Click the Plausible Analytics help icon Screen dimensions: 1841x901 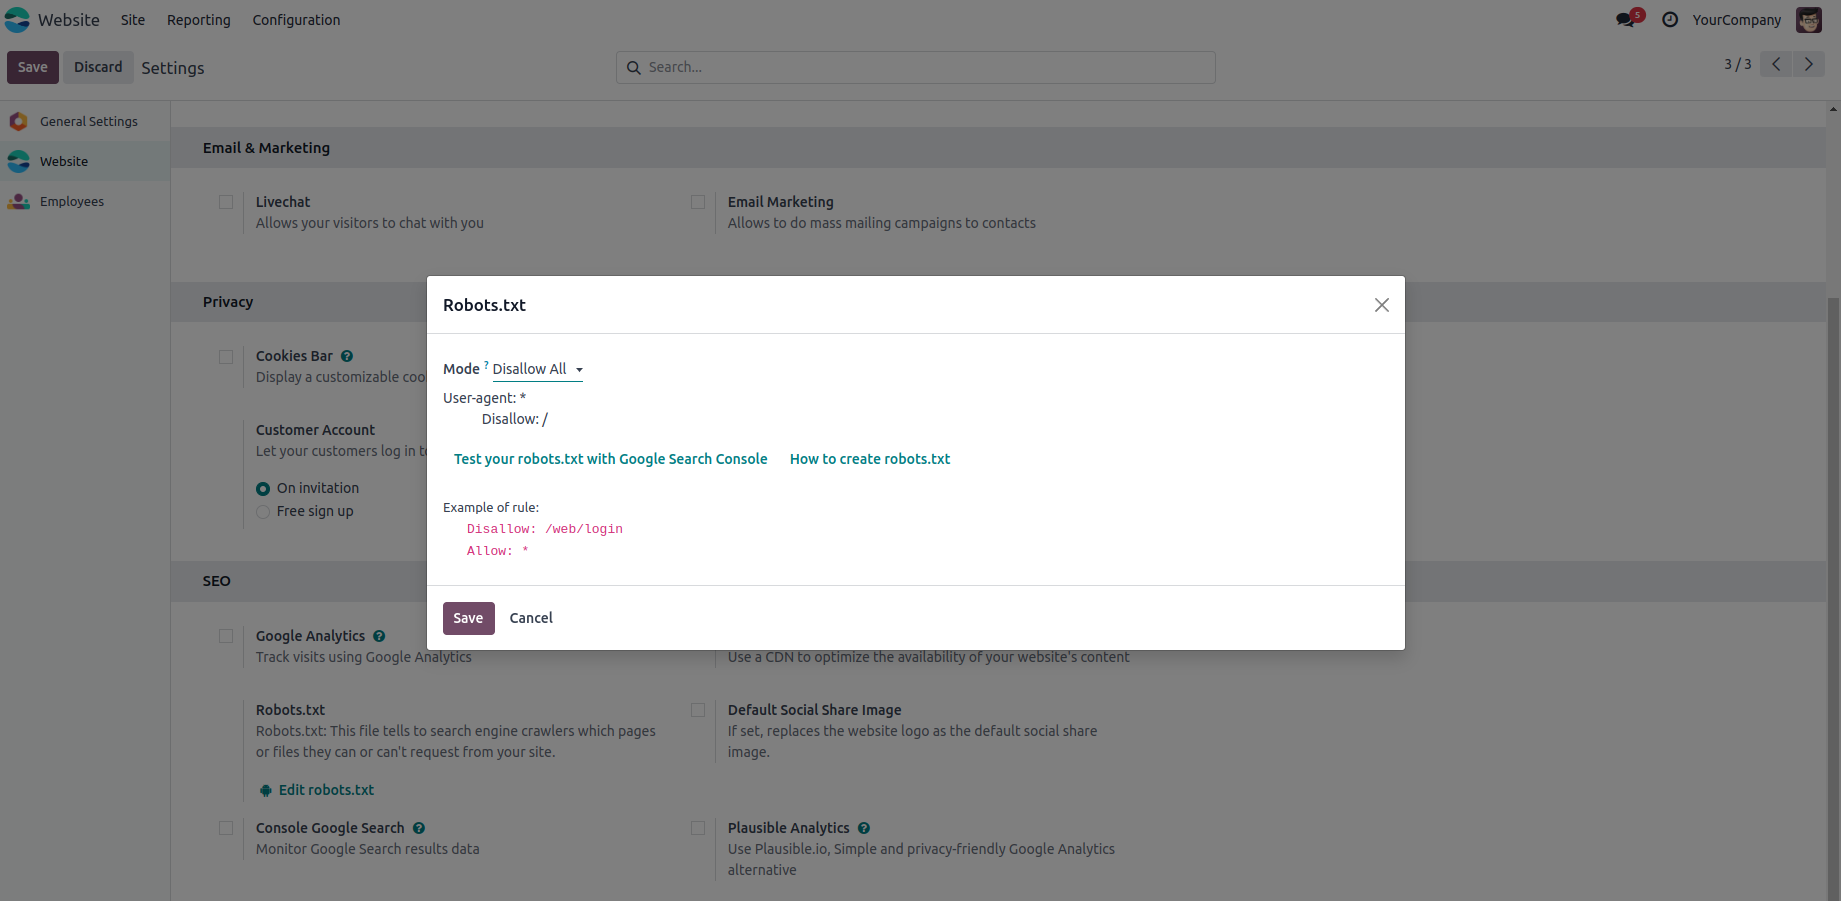point(864,828)
